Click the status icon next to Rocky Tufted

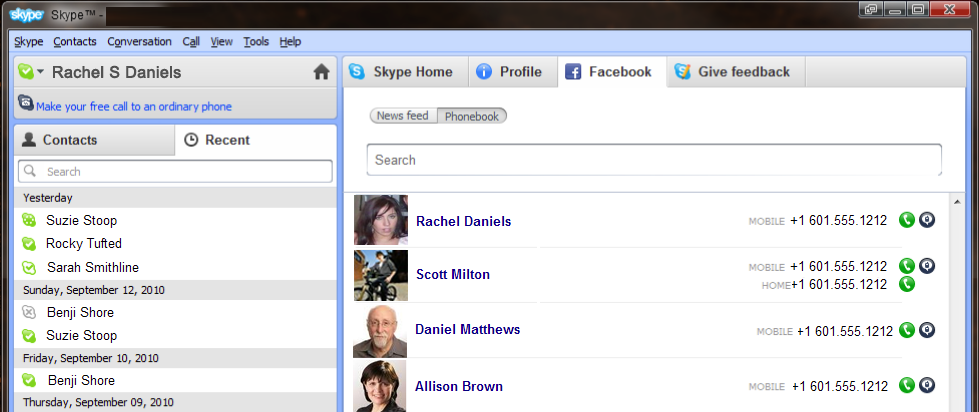coord(28,243)
